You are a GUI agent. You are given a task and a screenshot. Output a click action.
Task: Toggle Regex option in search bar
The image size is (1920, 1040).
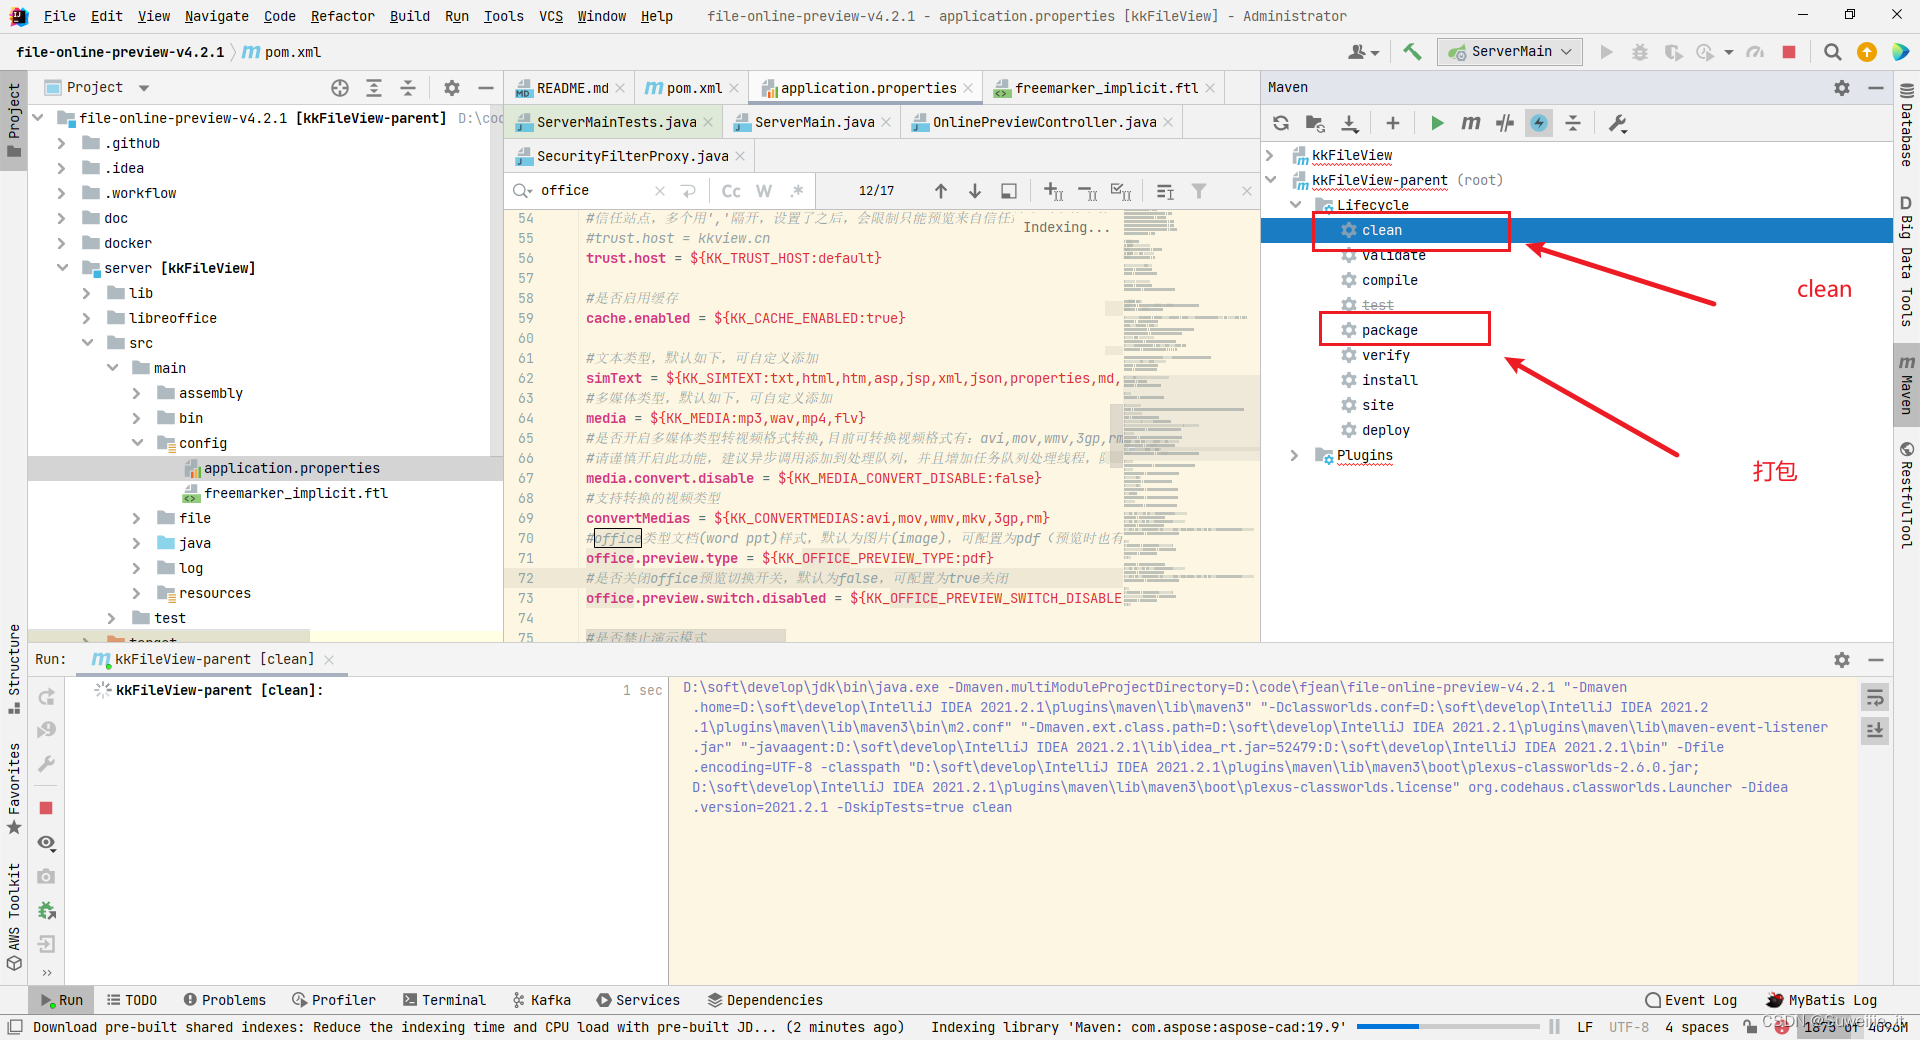click(797, 191)
